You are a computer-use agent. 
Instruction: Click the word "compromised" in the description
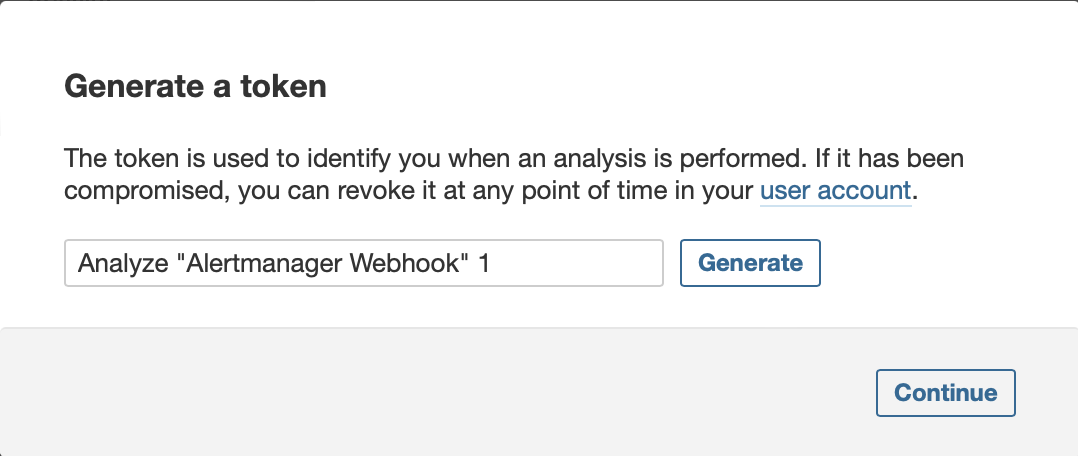pos(145,192)
